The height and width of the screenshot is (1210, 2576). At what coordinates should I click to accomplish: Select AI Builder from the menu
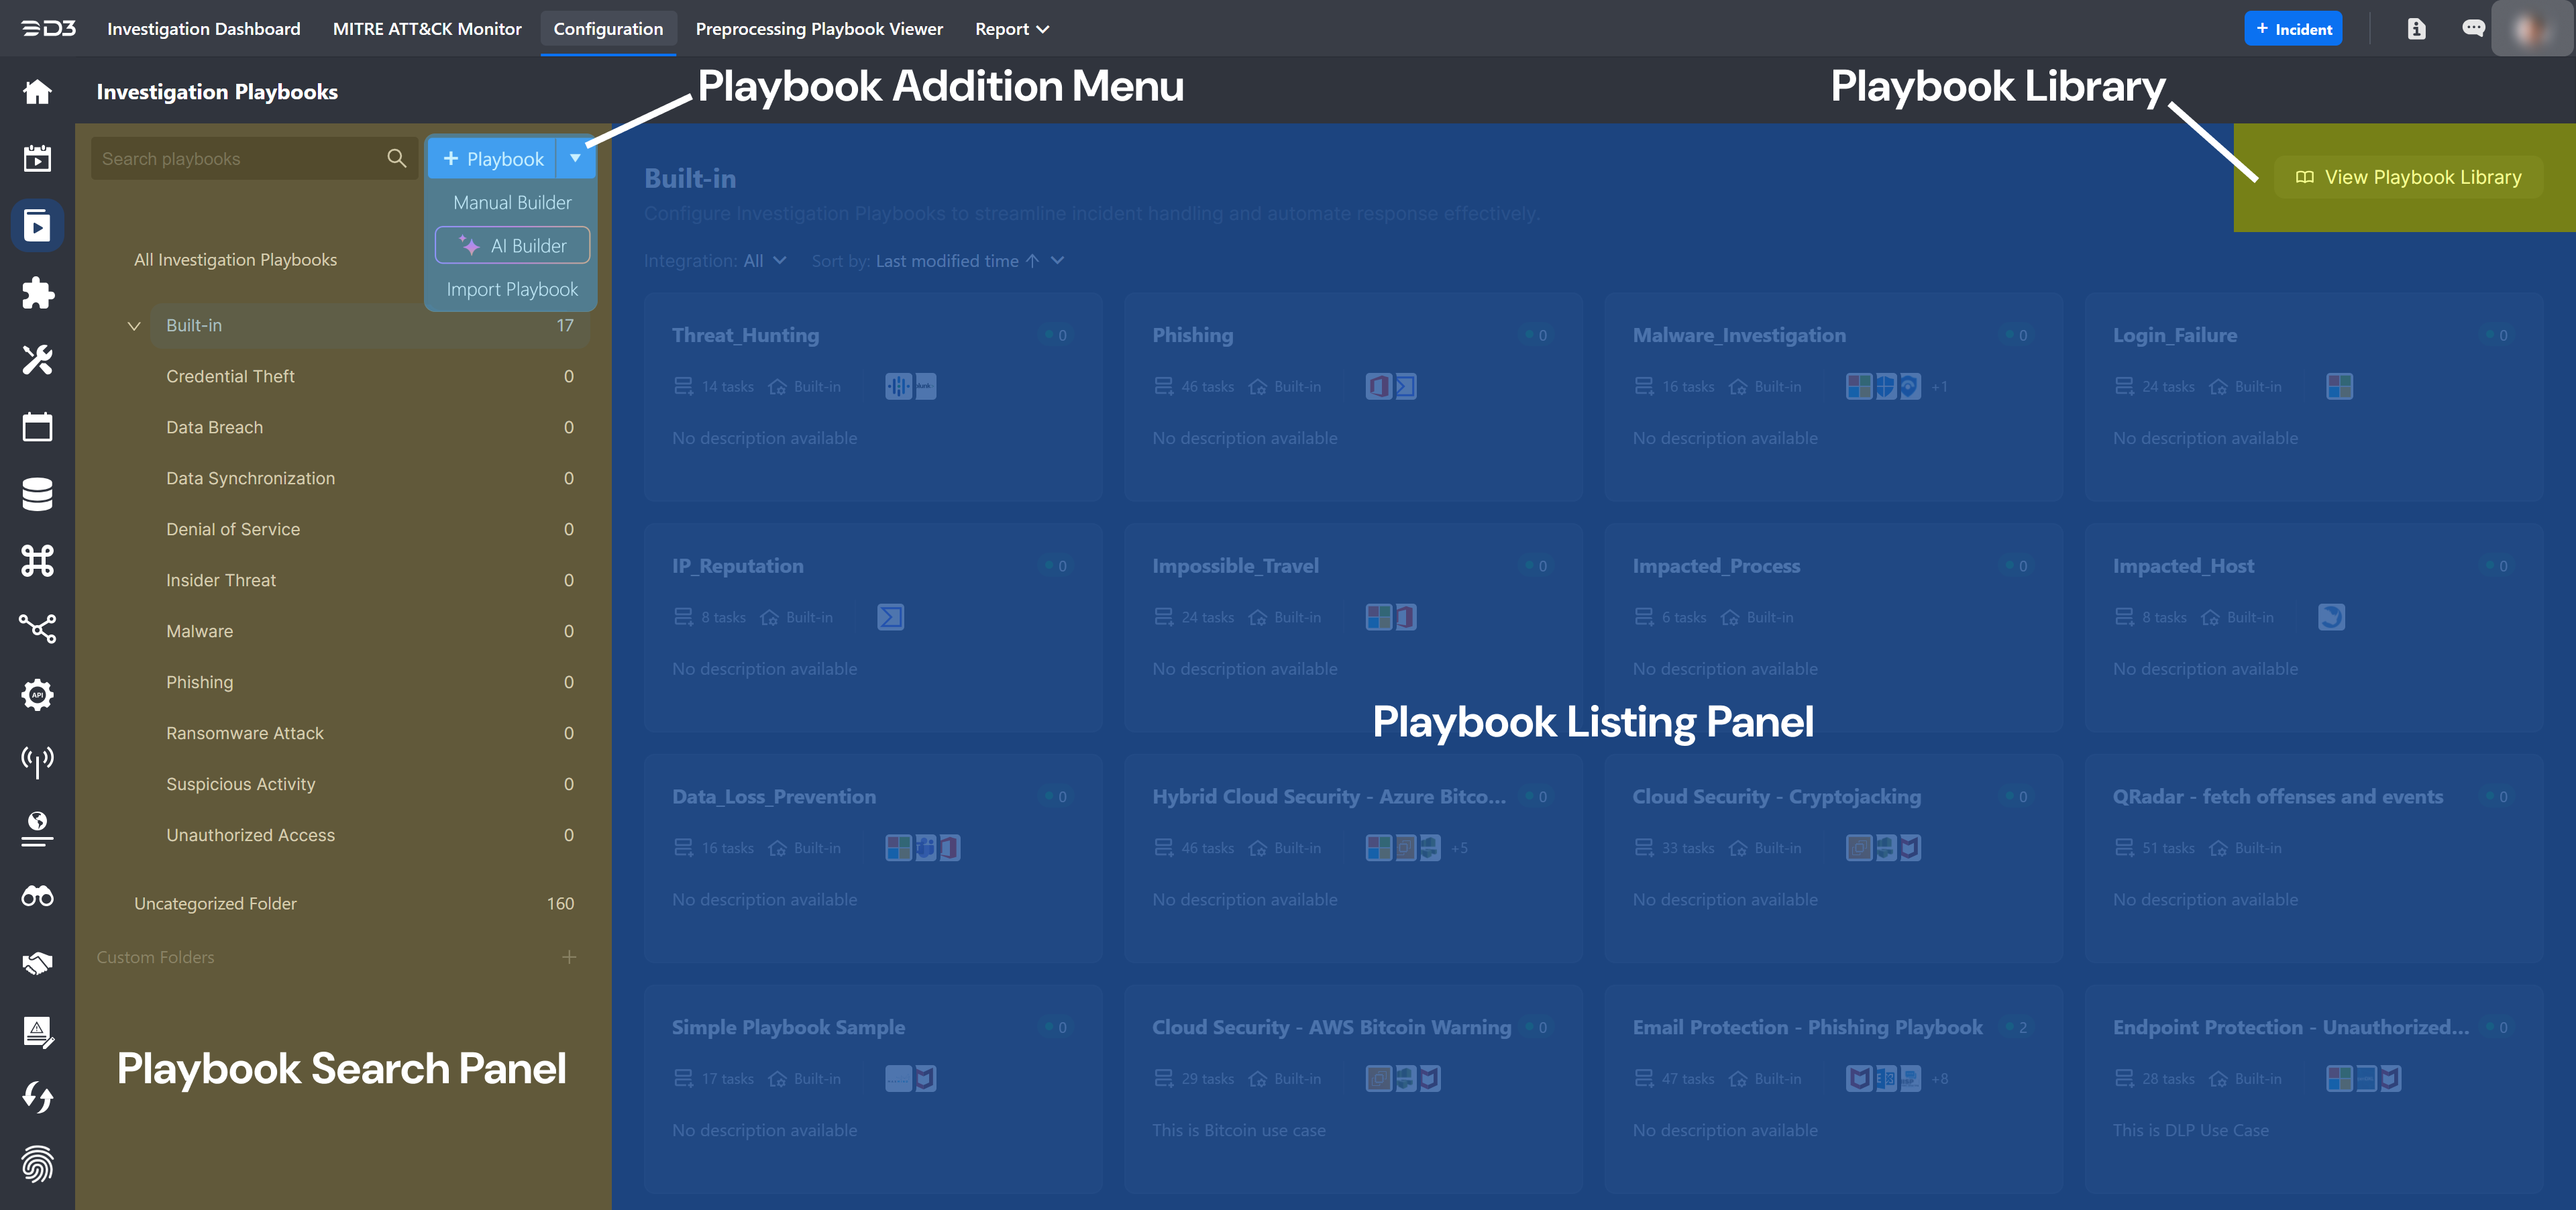click(x=512, y=246)
